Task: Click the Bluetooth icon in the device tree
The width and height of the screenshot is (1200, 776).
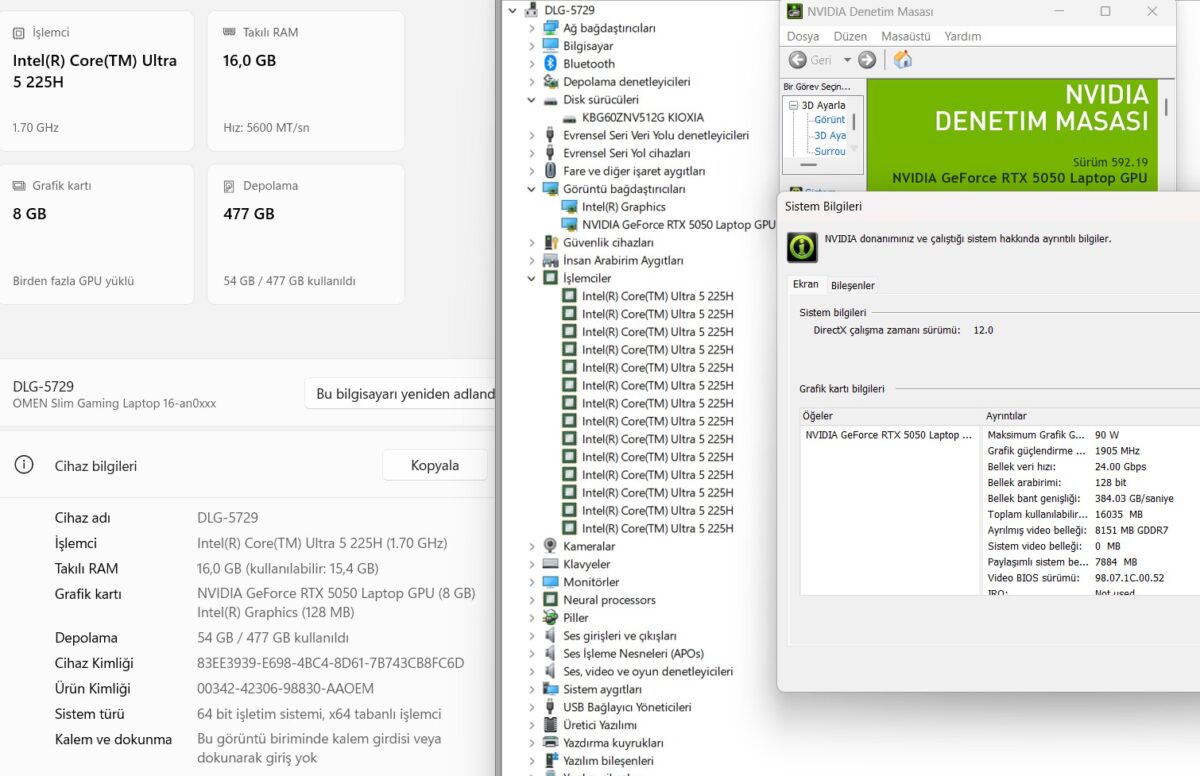Action: point(550,64)
